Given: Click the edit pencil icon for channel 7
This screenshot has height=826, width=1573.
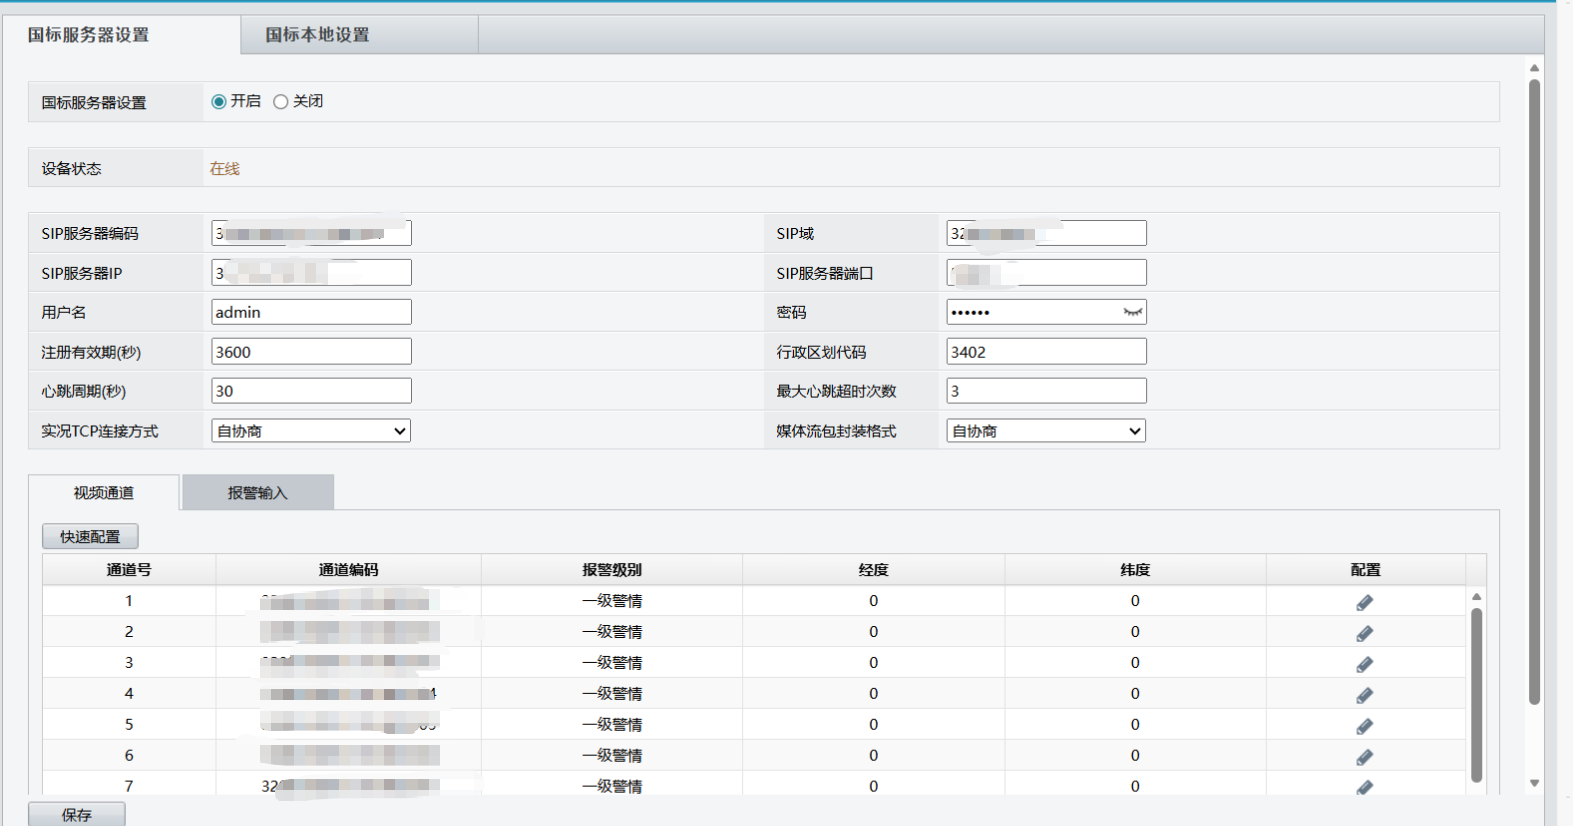Looking at the screenshot, I should [1364, 787].
